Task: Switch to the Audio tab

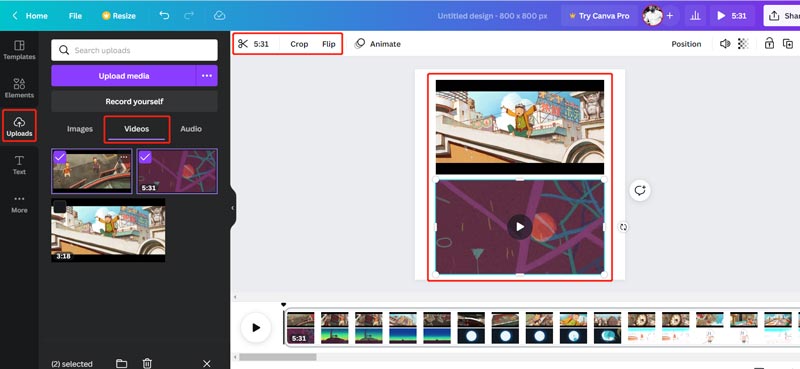Action: click(191, 129)
